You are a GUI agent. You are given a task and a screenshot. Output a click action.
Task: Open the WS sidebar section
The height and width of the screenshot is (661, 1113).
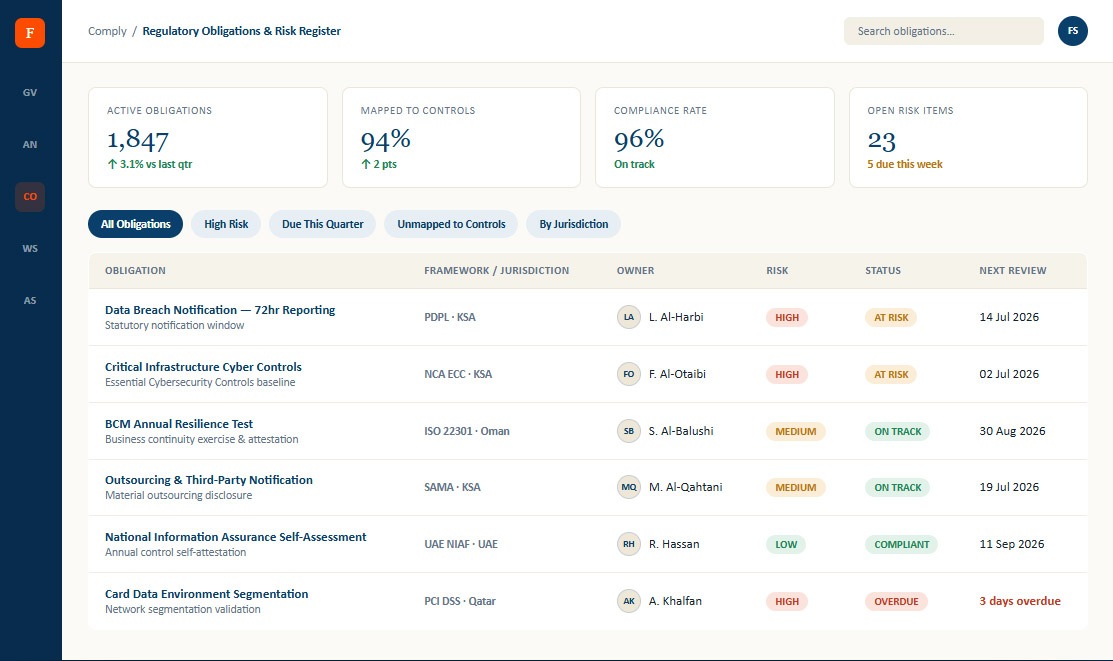30,248
